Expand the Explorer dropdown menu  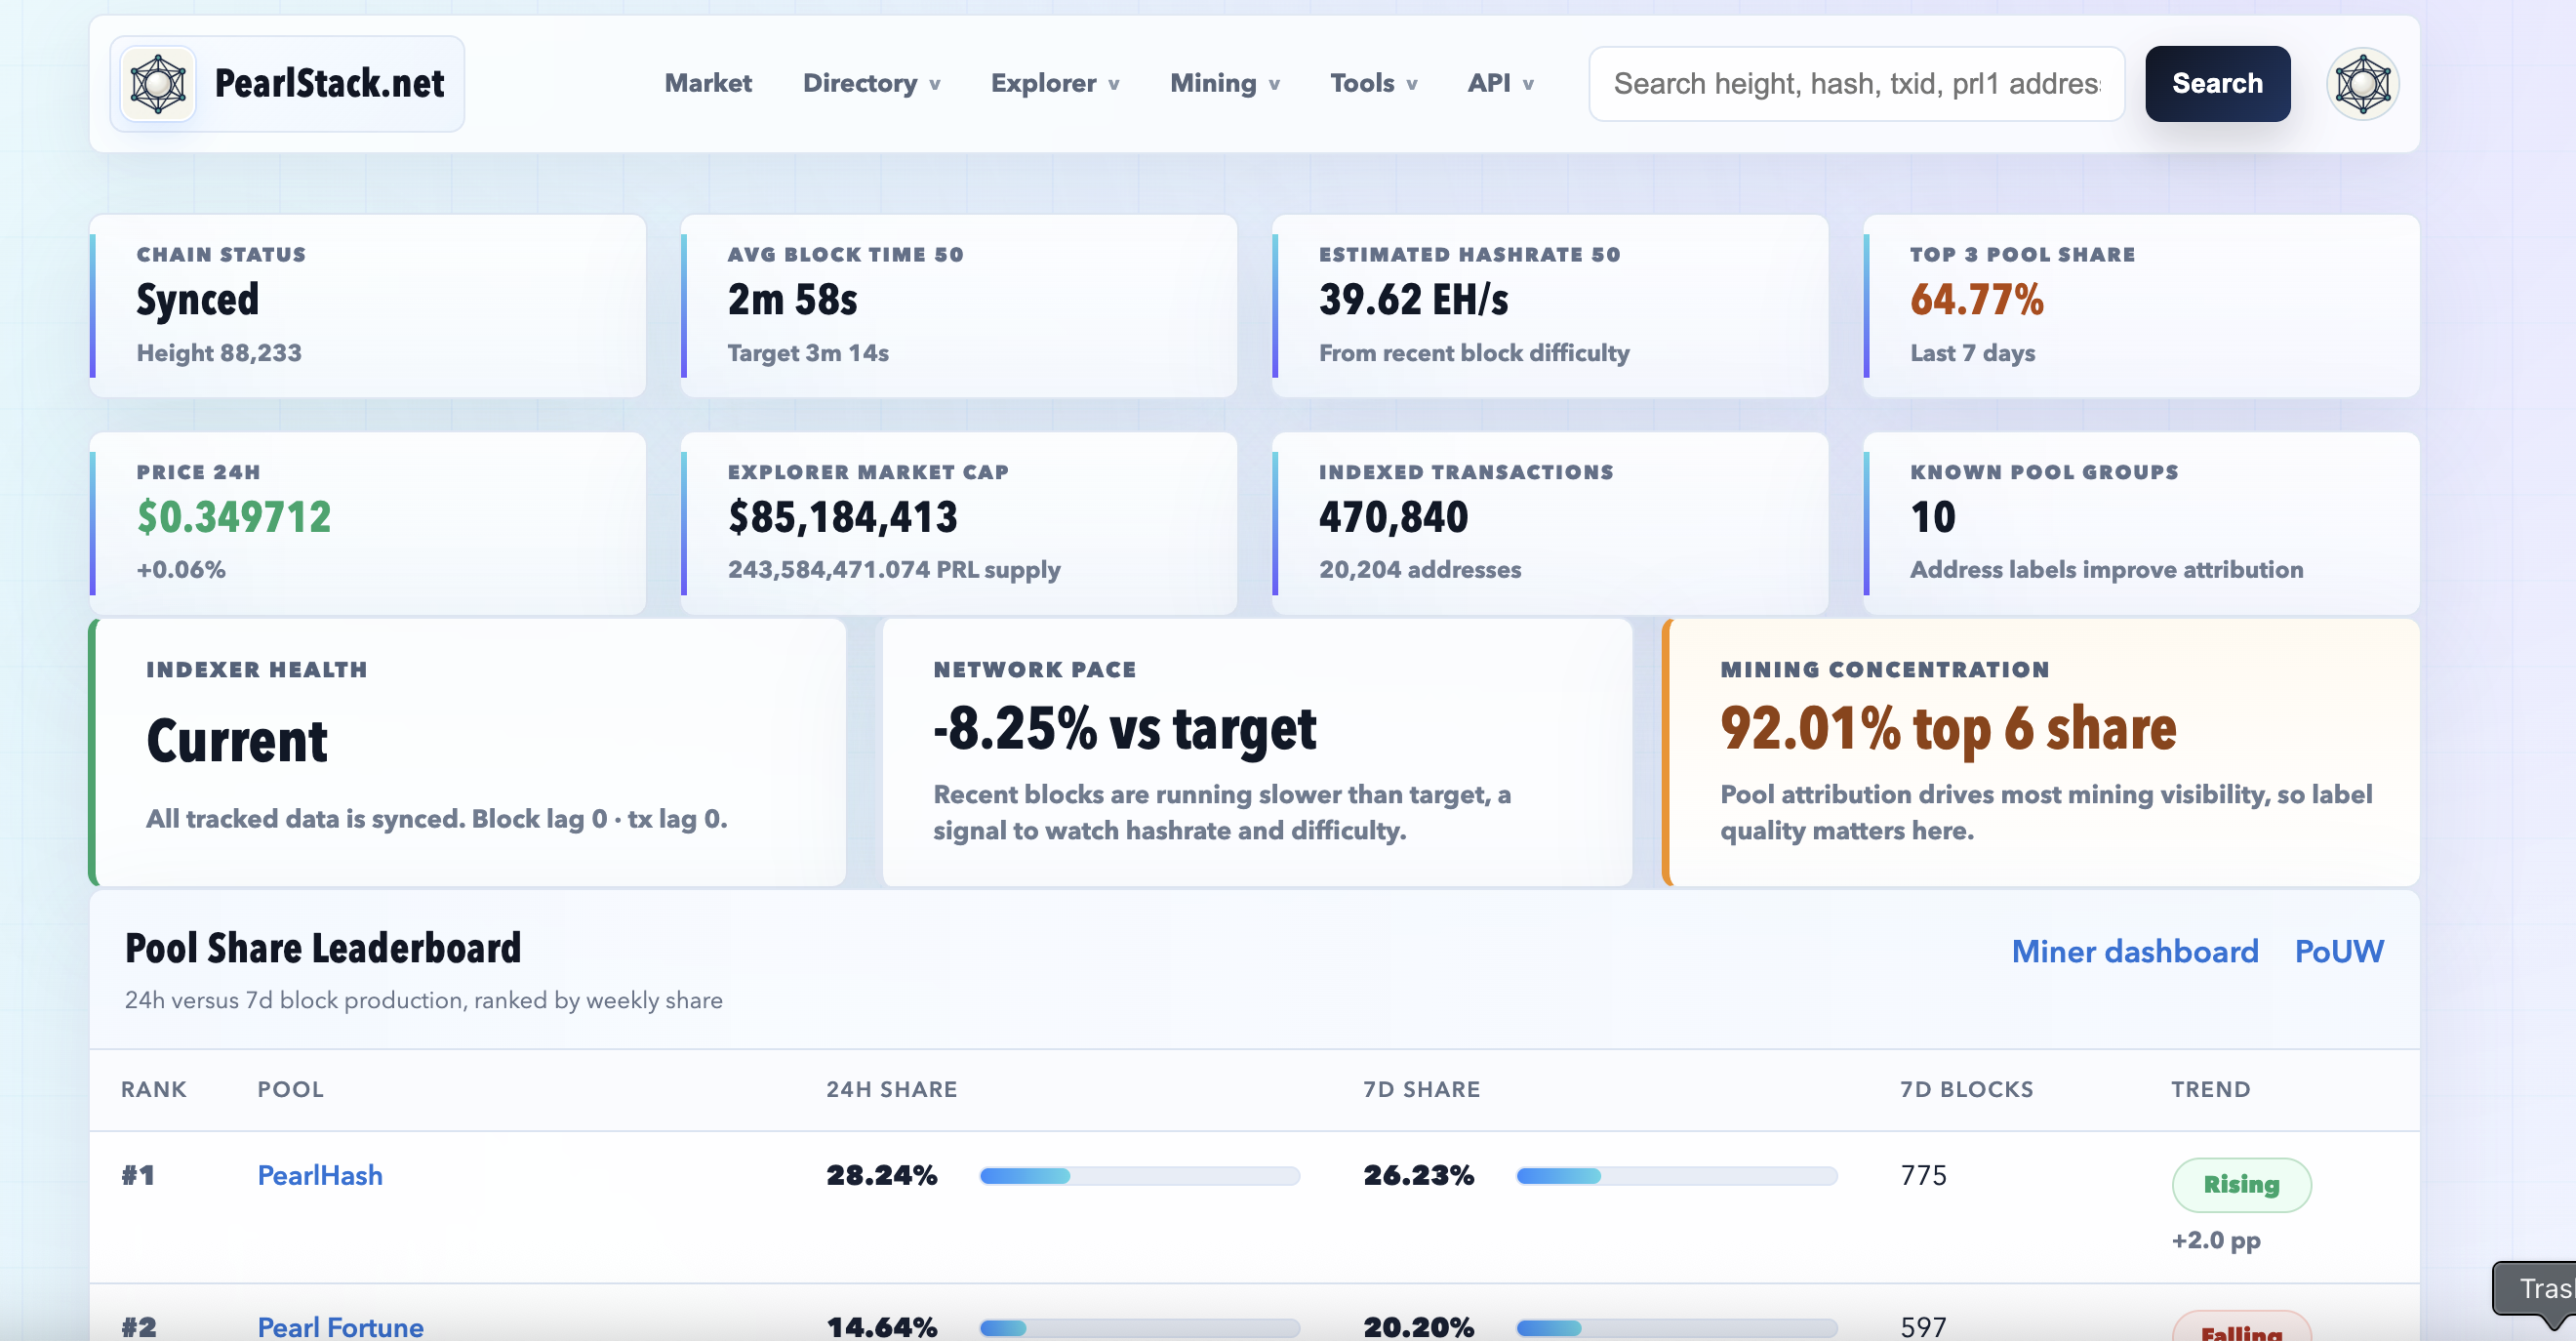[1055, 83]
